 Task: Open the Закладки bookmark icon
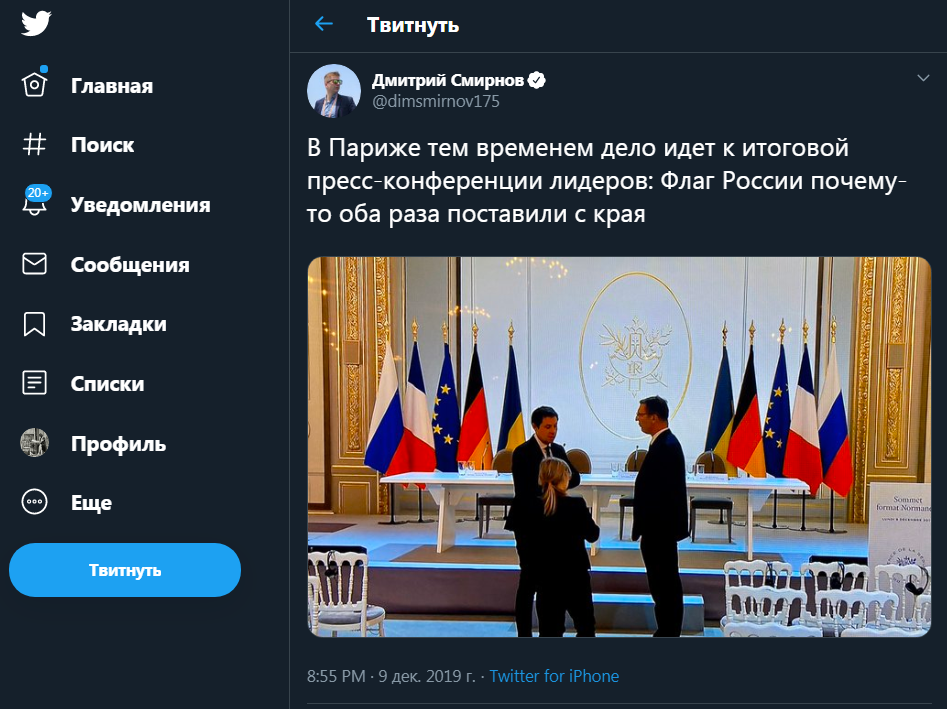[x=35, y=324]
